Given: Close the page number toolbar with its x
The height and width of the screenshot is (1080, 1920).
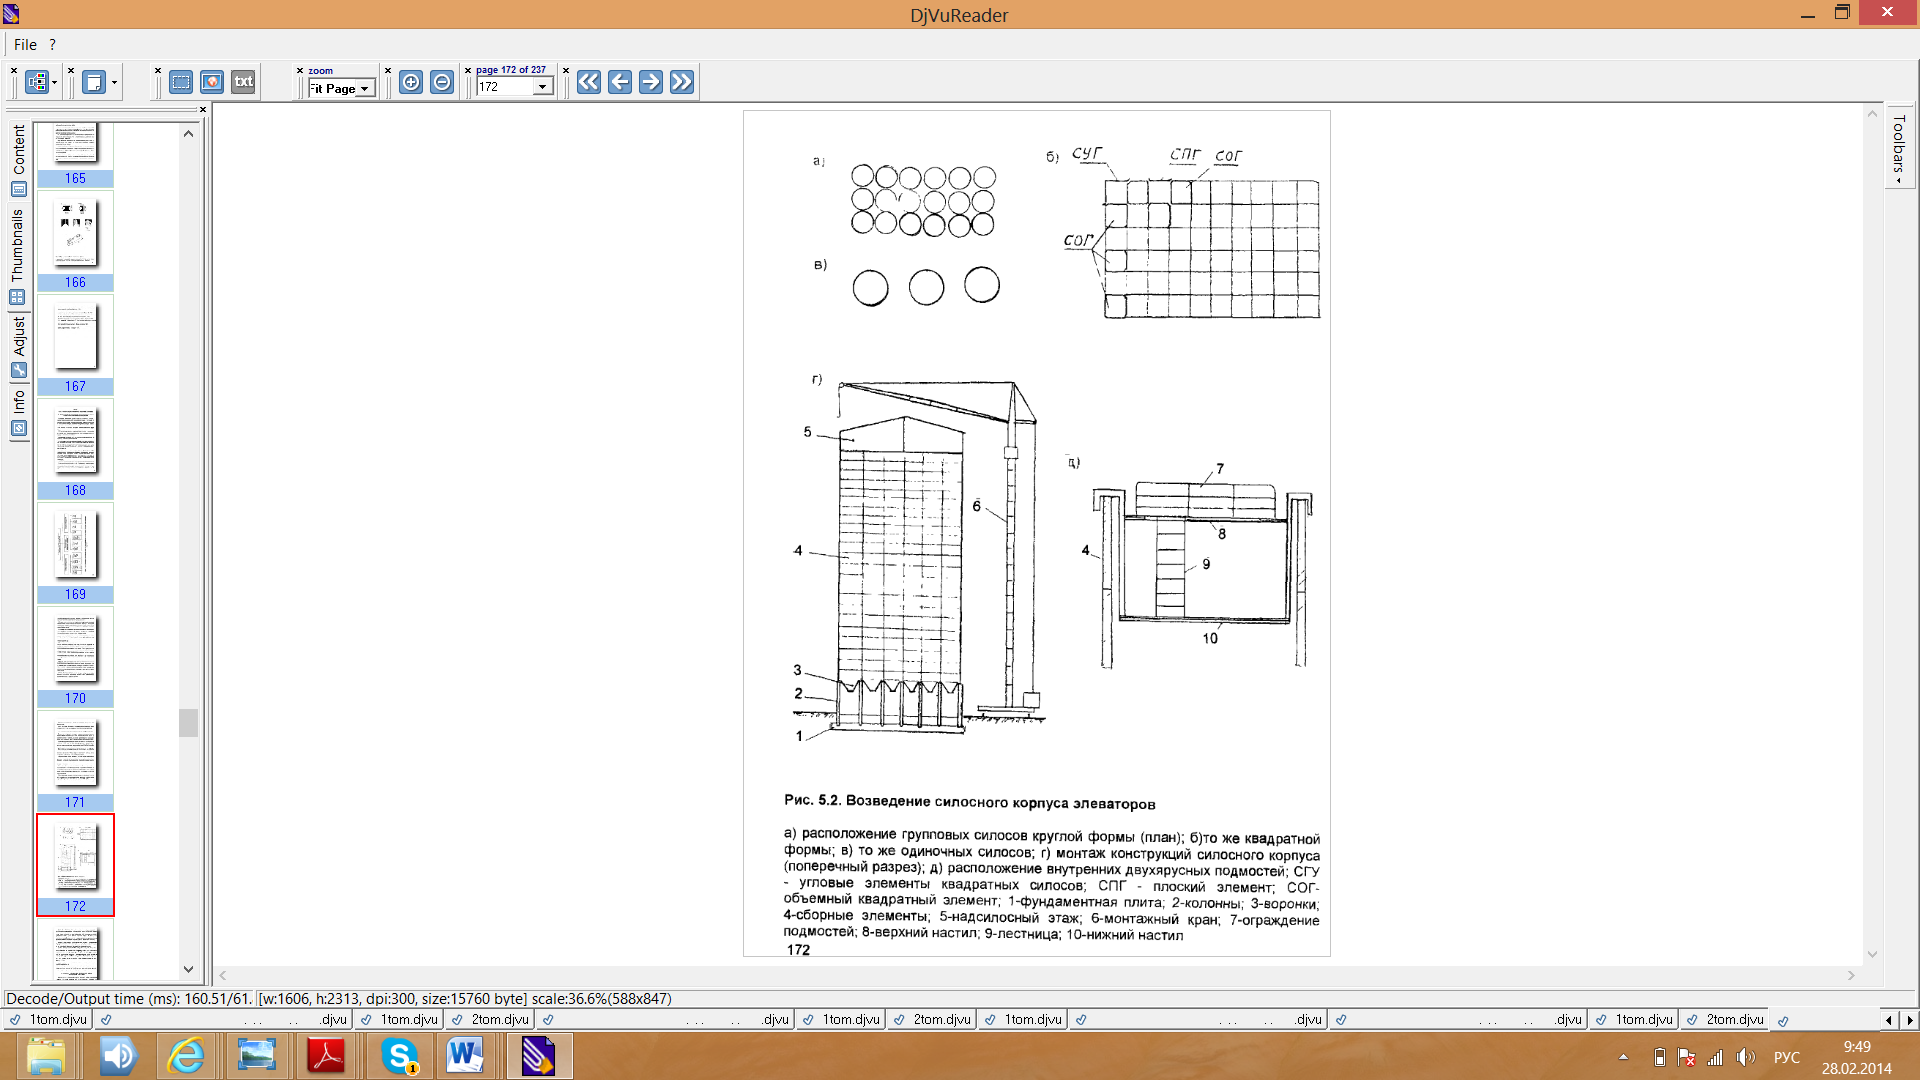Looking at the screenshot, I should (468, 70).
